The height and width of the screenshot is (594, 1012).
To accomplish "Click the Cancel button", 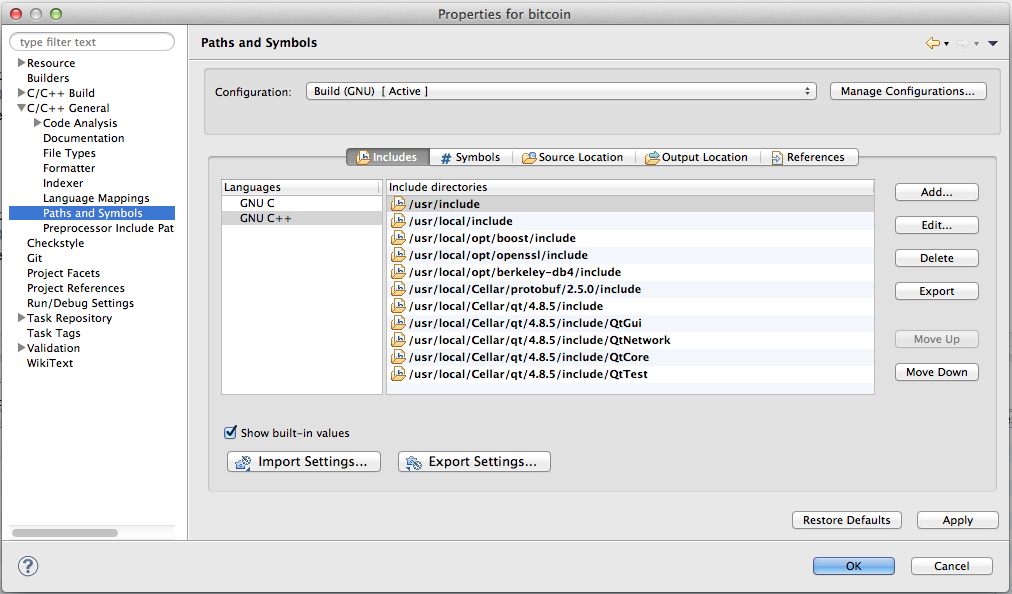I will coord(951,566).
